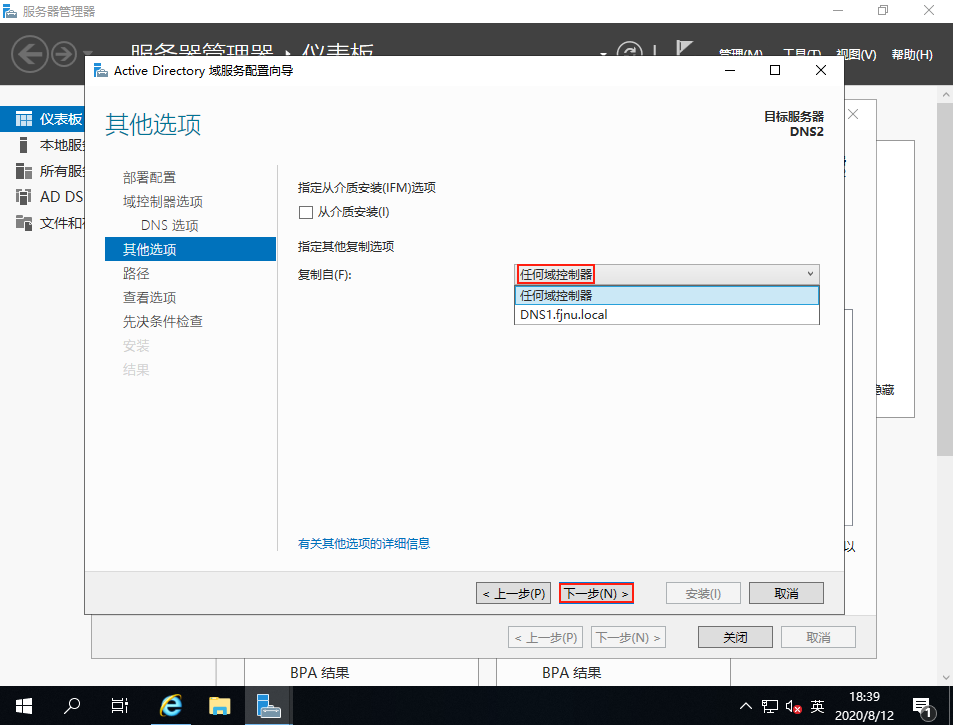Click 取消 in the AD wizard
Screen dimensions: 953x725
786,593
